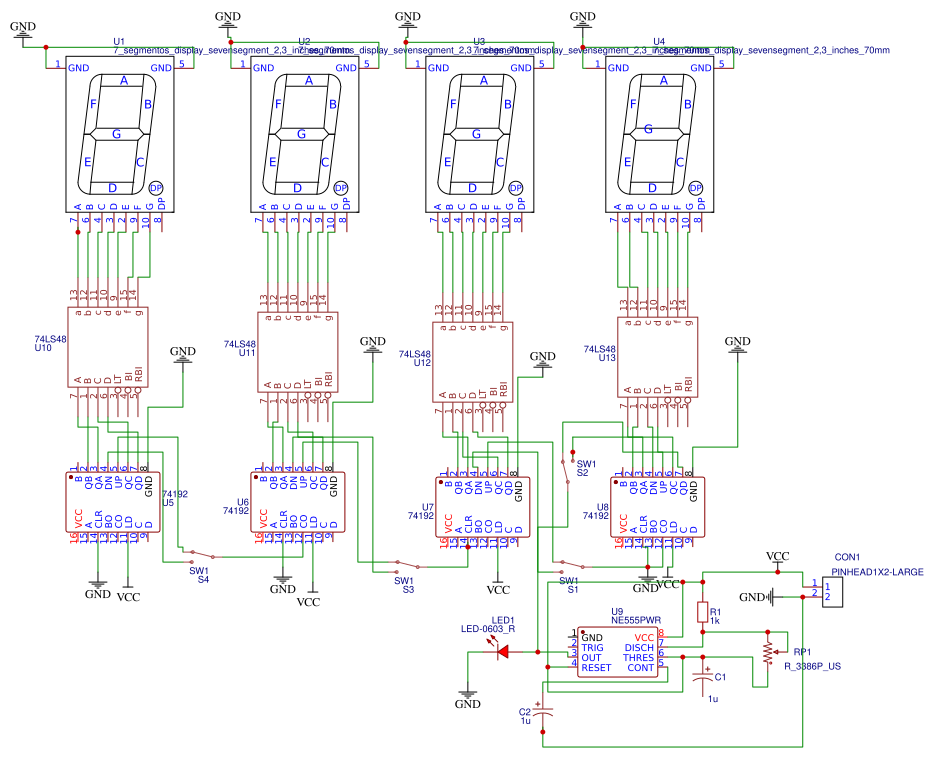The height and width of the screenshot is (757, 934).
Task: Pick the U4 seven-segment display symbol
Action: 659,135
